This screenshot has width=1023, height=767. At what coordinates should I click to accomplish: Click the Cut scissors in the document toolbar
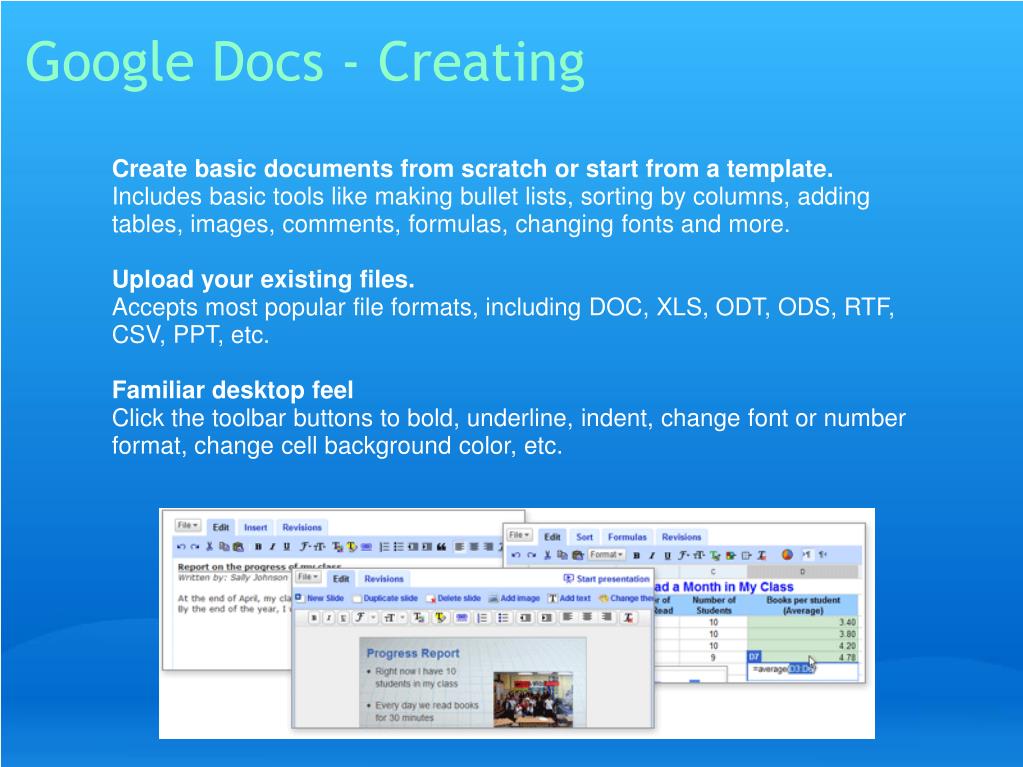click(x=209, y=547)
